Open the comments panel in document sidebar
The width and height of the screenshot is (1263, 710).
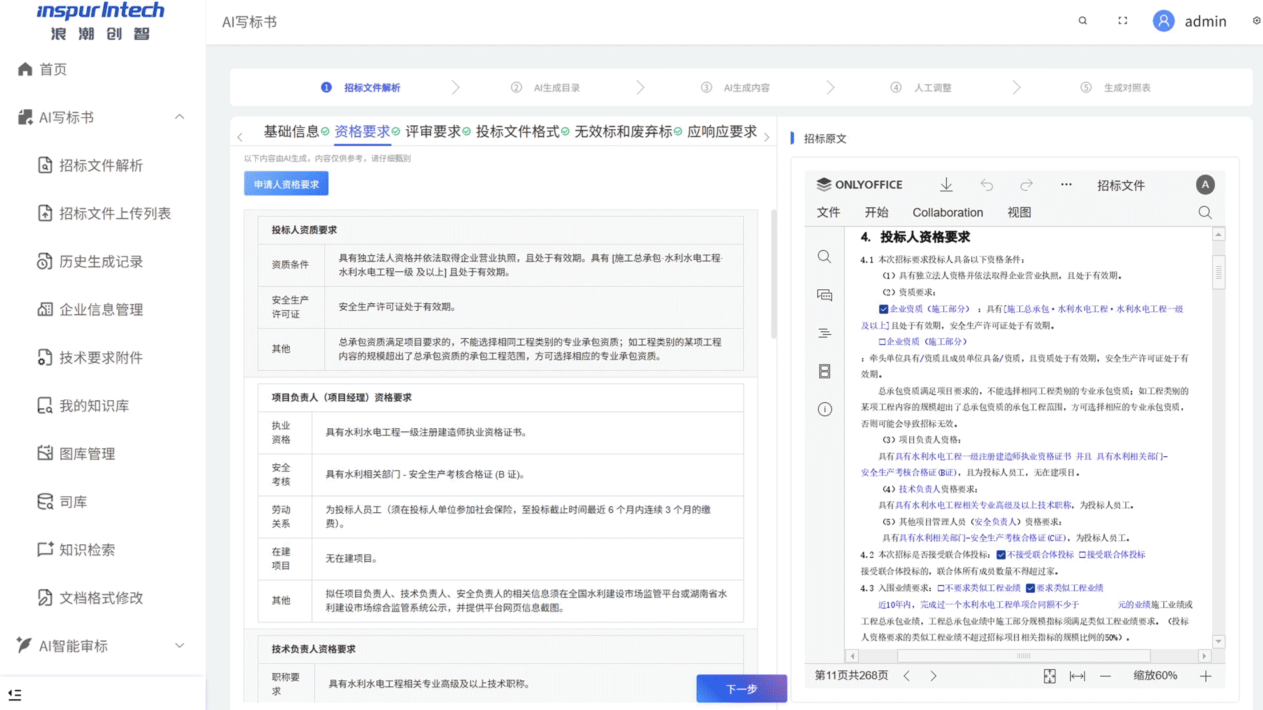824,295
